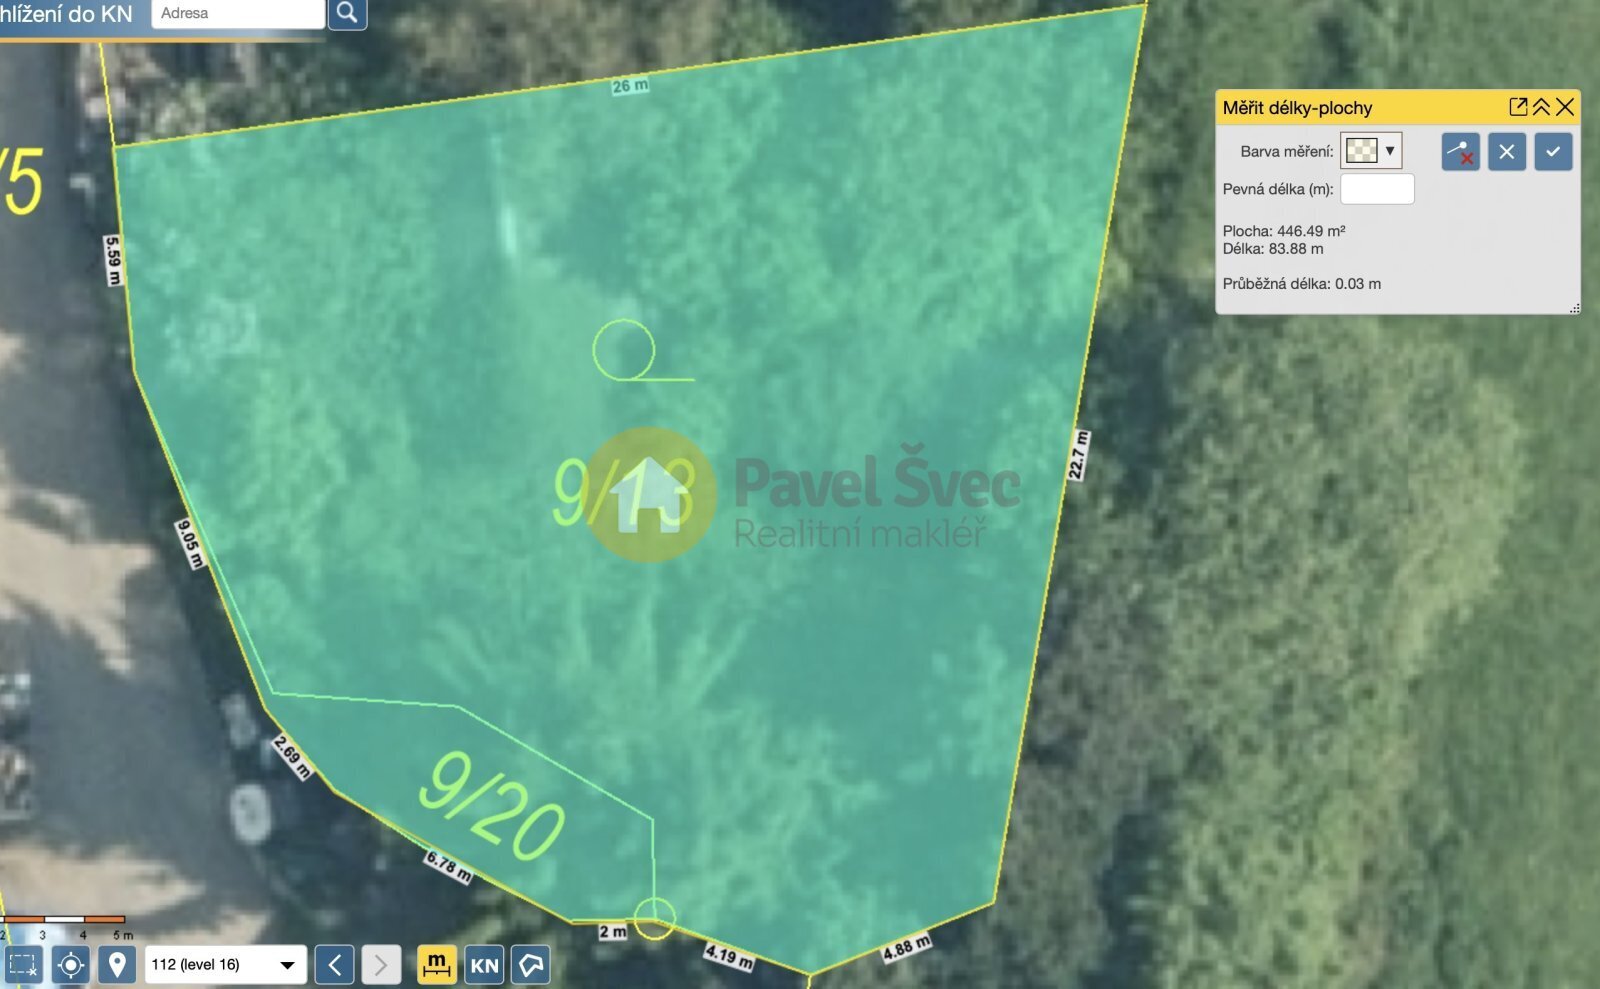Click the 9/20 parcel label on map

(490, 807)
